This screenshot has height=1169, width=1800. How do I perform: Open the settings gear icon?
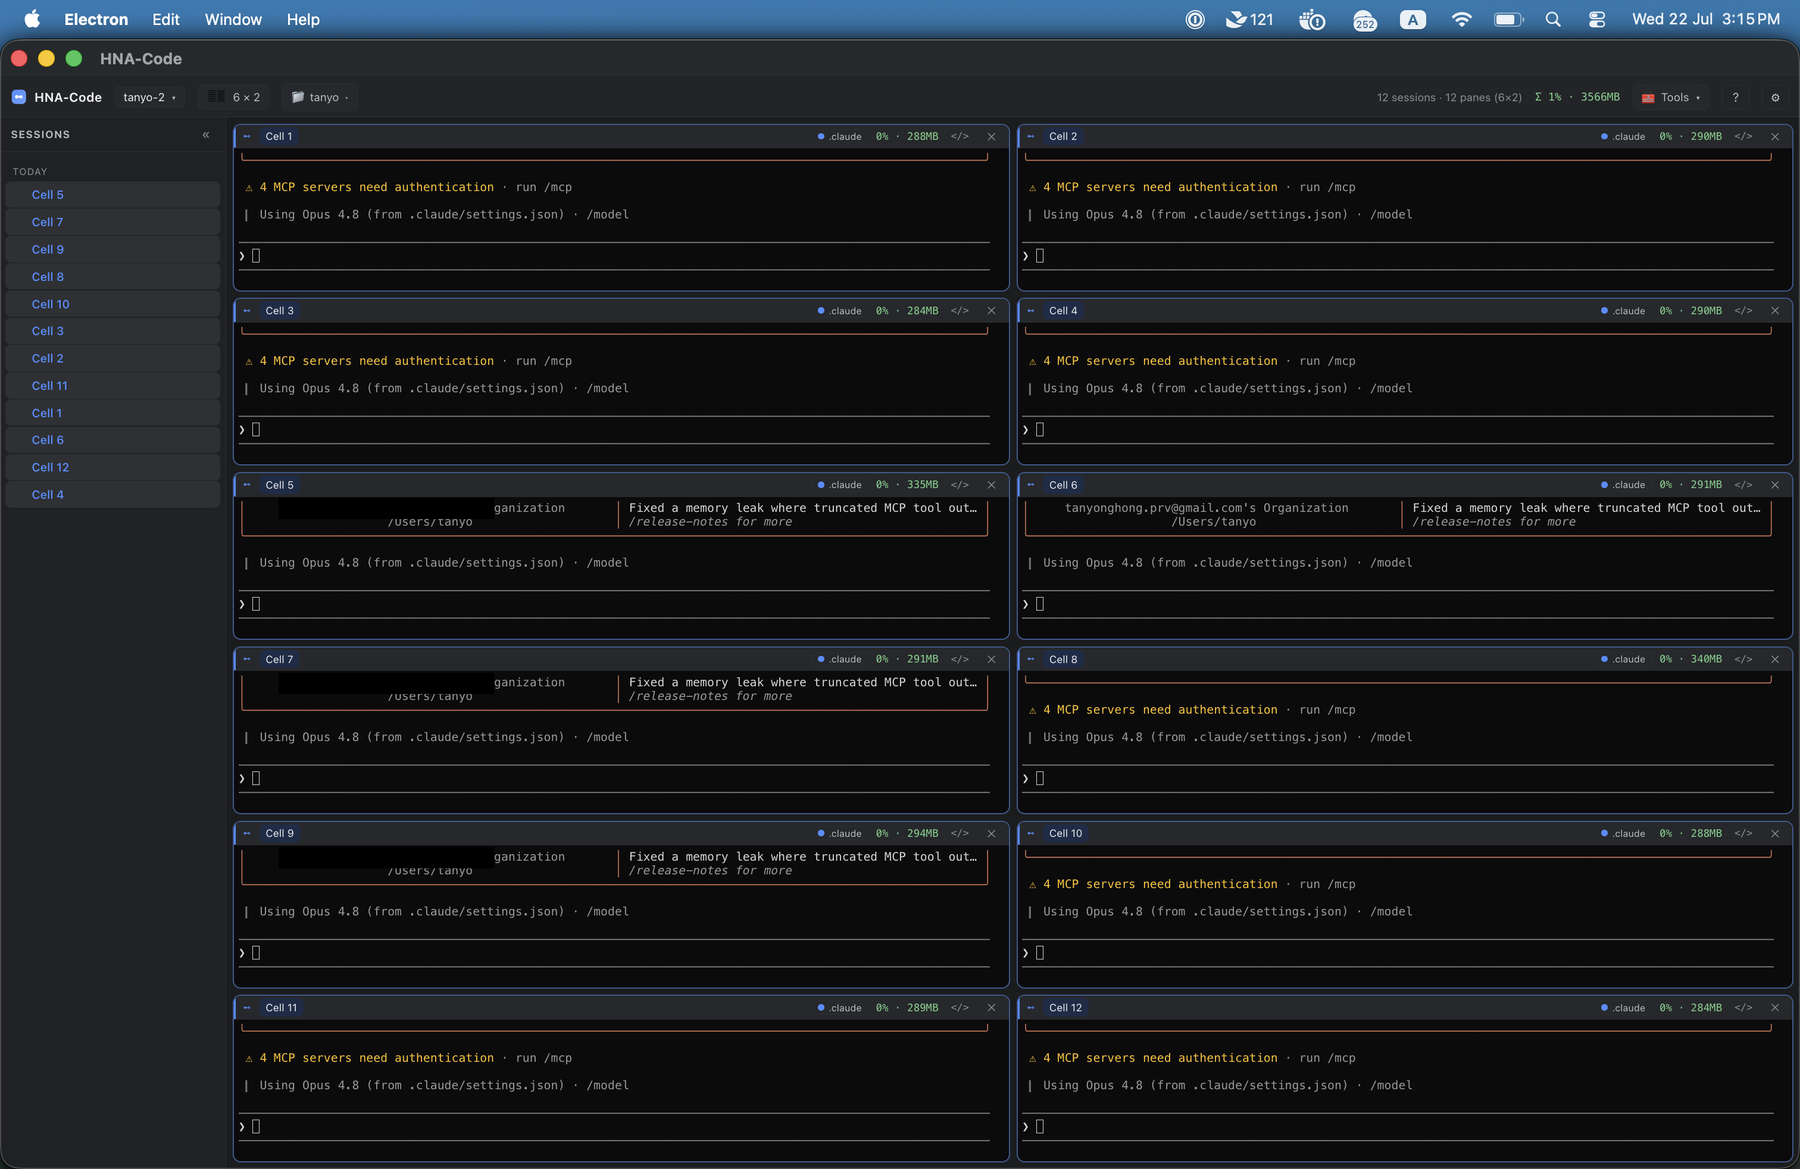1775,98
